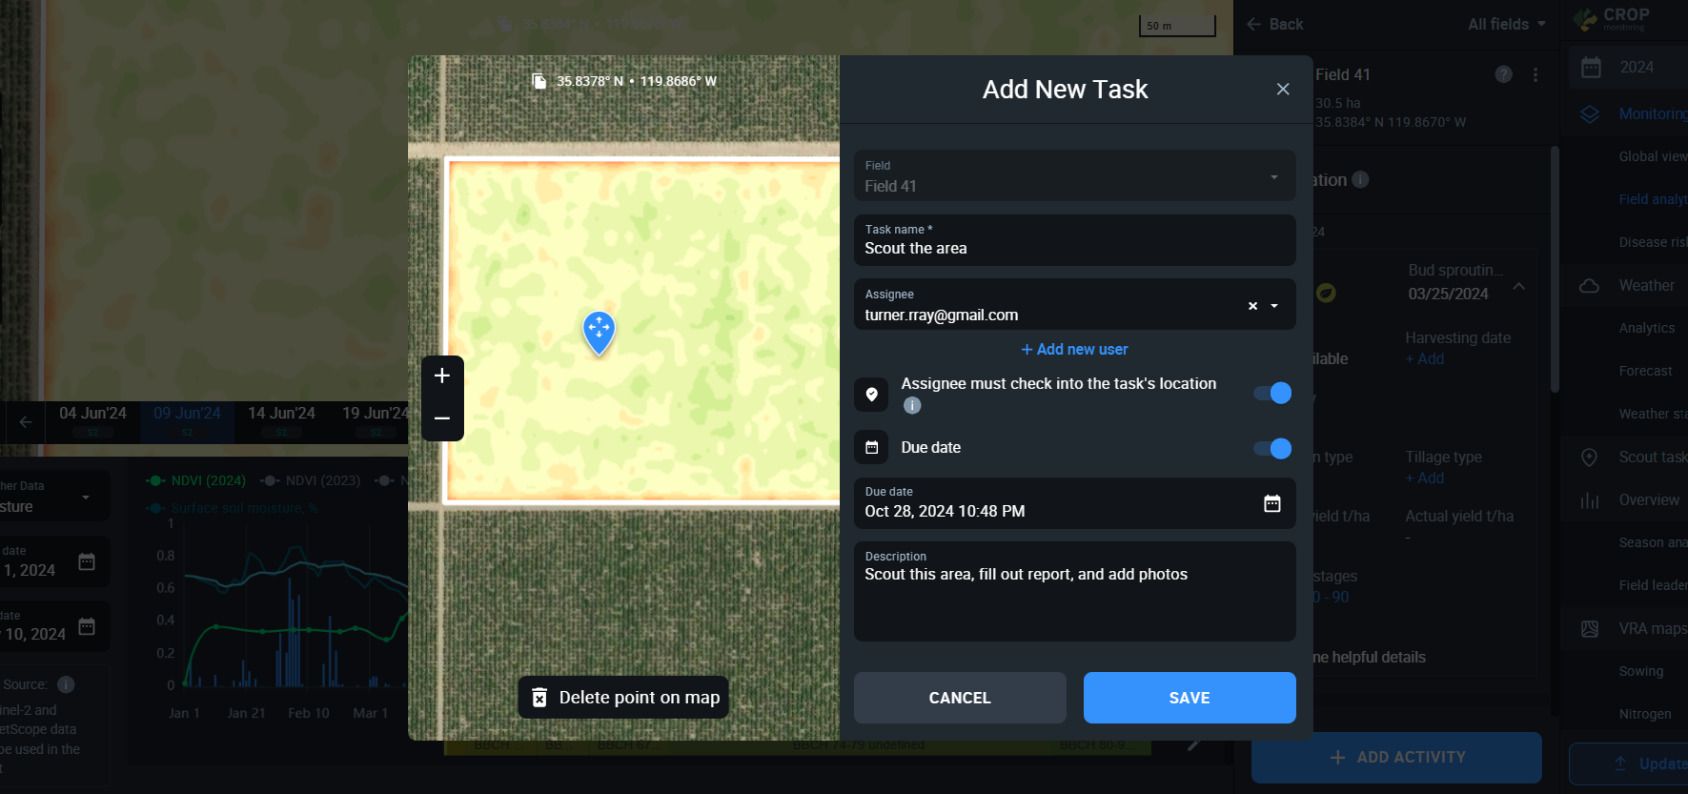Viewport: 1688px width, 794px height.
Task: Click the Add Activity button
Action: click(1396, 757)
